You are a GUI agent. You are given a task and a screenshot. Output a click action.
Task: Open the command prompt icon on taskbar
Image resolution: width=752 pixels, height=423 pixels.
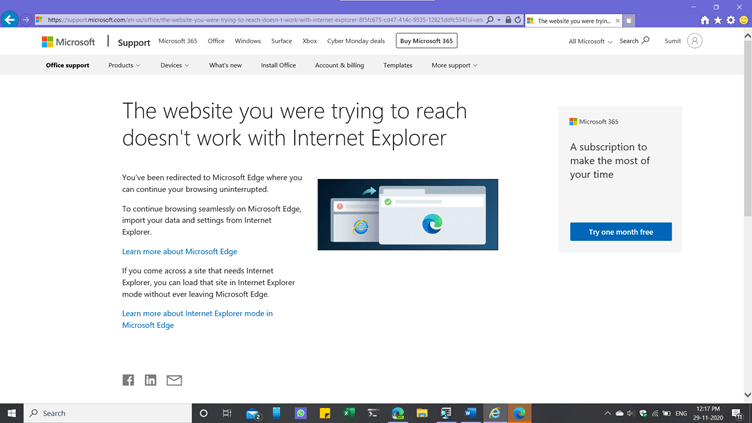[373, 413]
